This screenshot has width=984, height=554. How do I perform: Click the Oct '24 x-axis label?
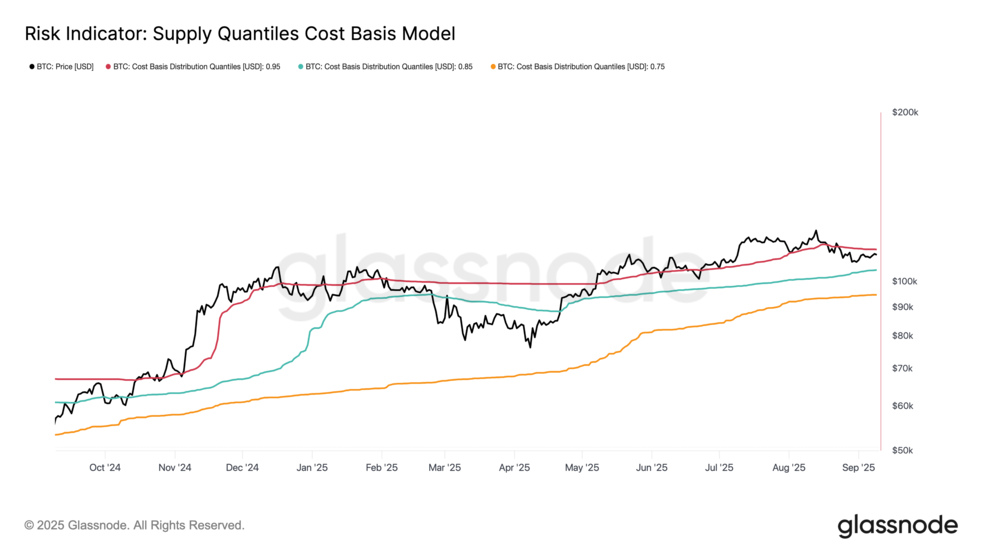(105, 467)
